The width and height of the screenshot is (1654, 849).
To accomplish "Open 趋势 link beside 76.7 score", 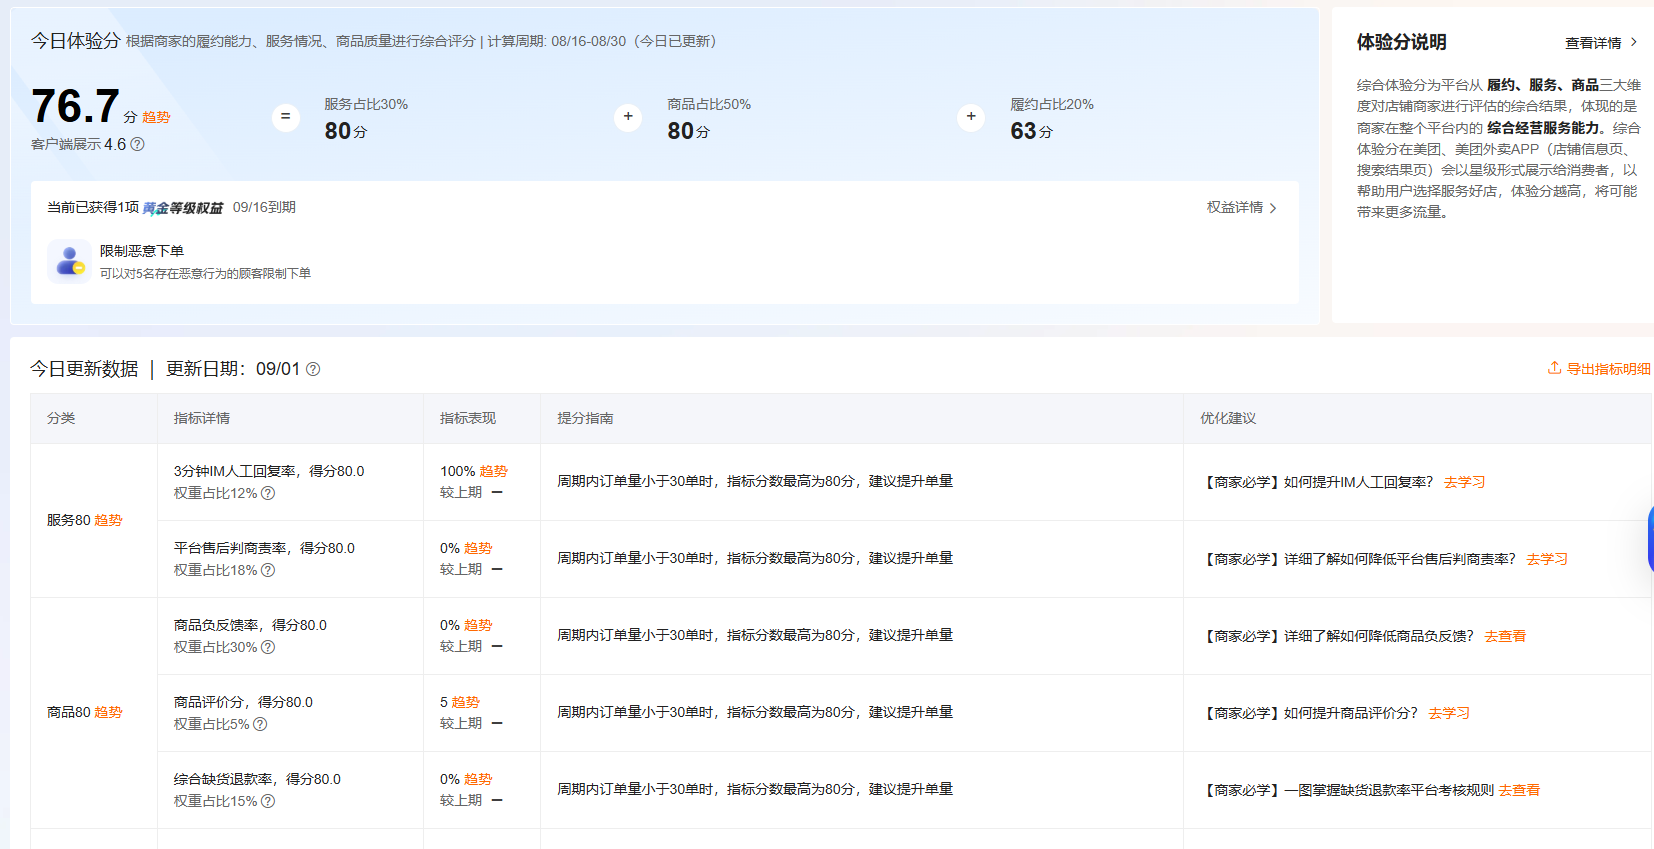I will (156, 117).
